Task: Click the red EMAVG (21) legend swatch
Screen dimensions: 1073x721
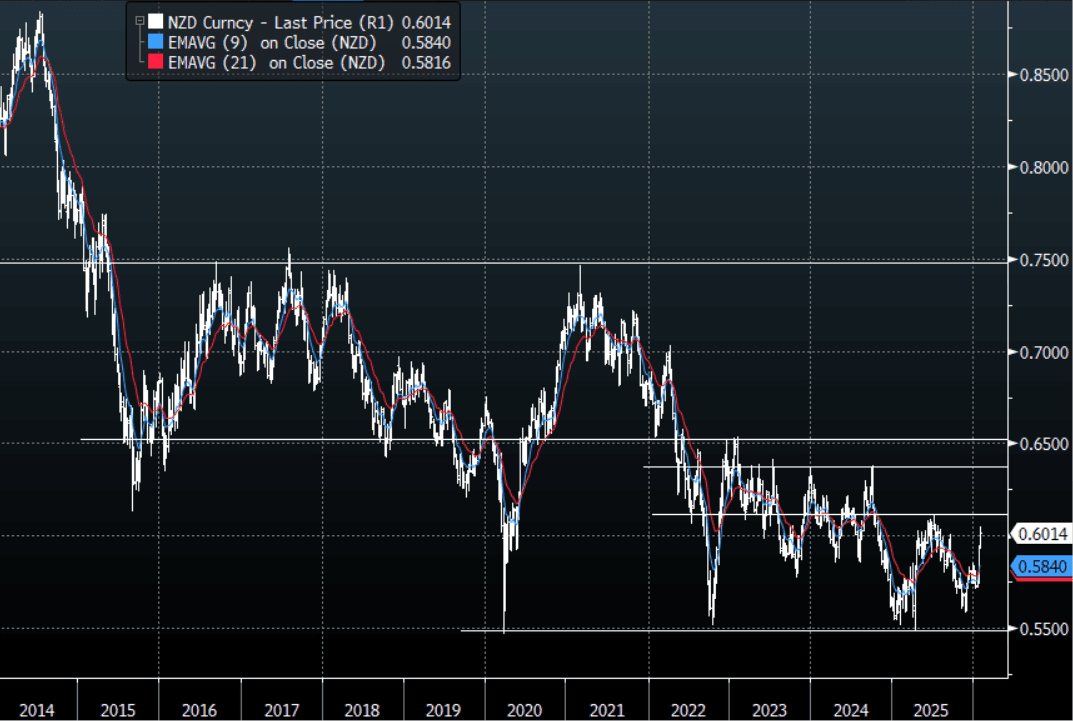Action: click(156, 62)
